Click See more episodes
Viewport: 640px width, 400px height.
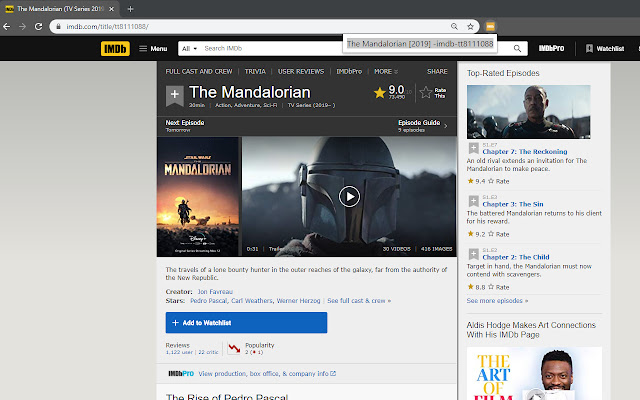[497, 301]
